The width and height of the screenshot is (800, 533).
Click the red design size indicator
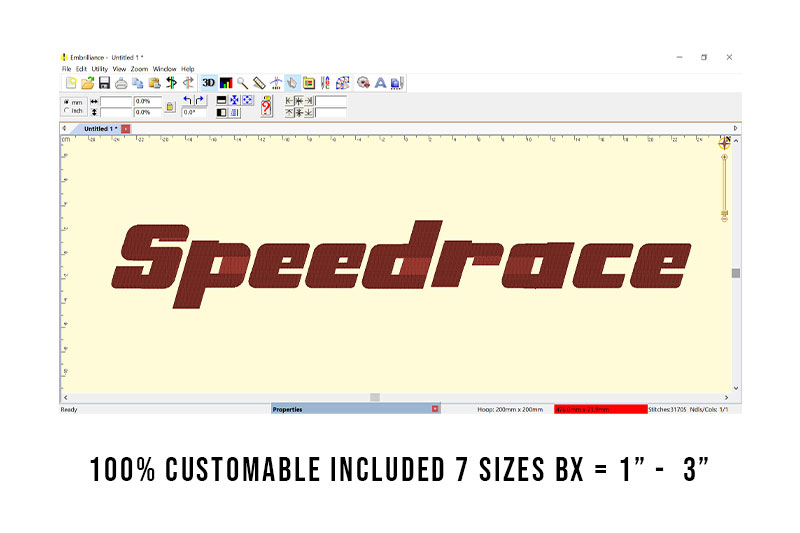pos(601,409)
